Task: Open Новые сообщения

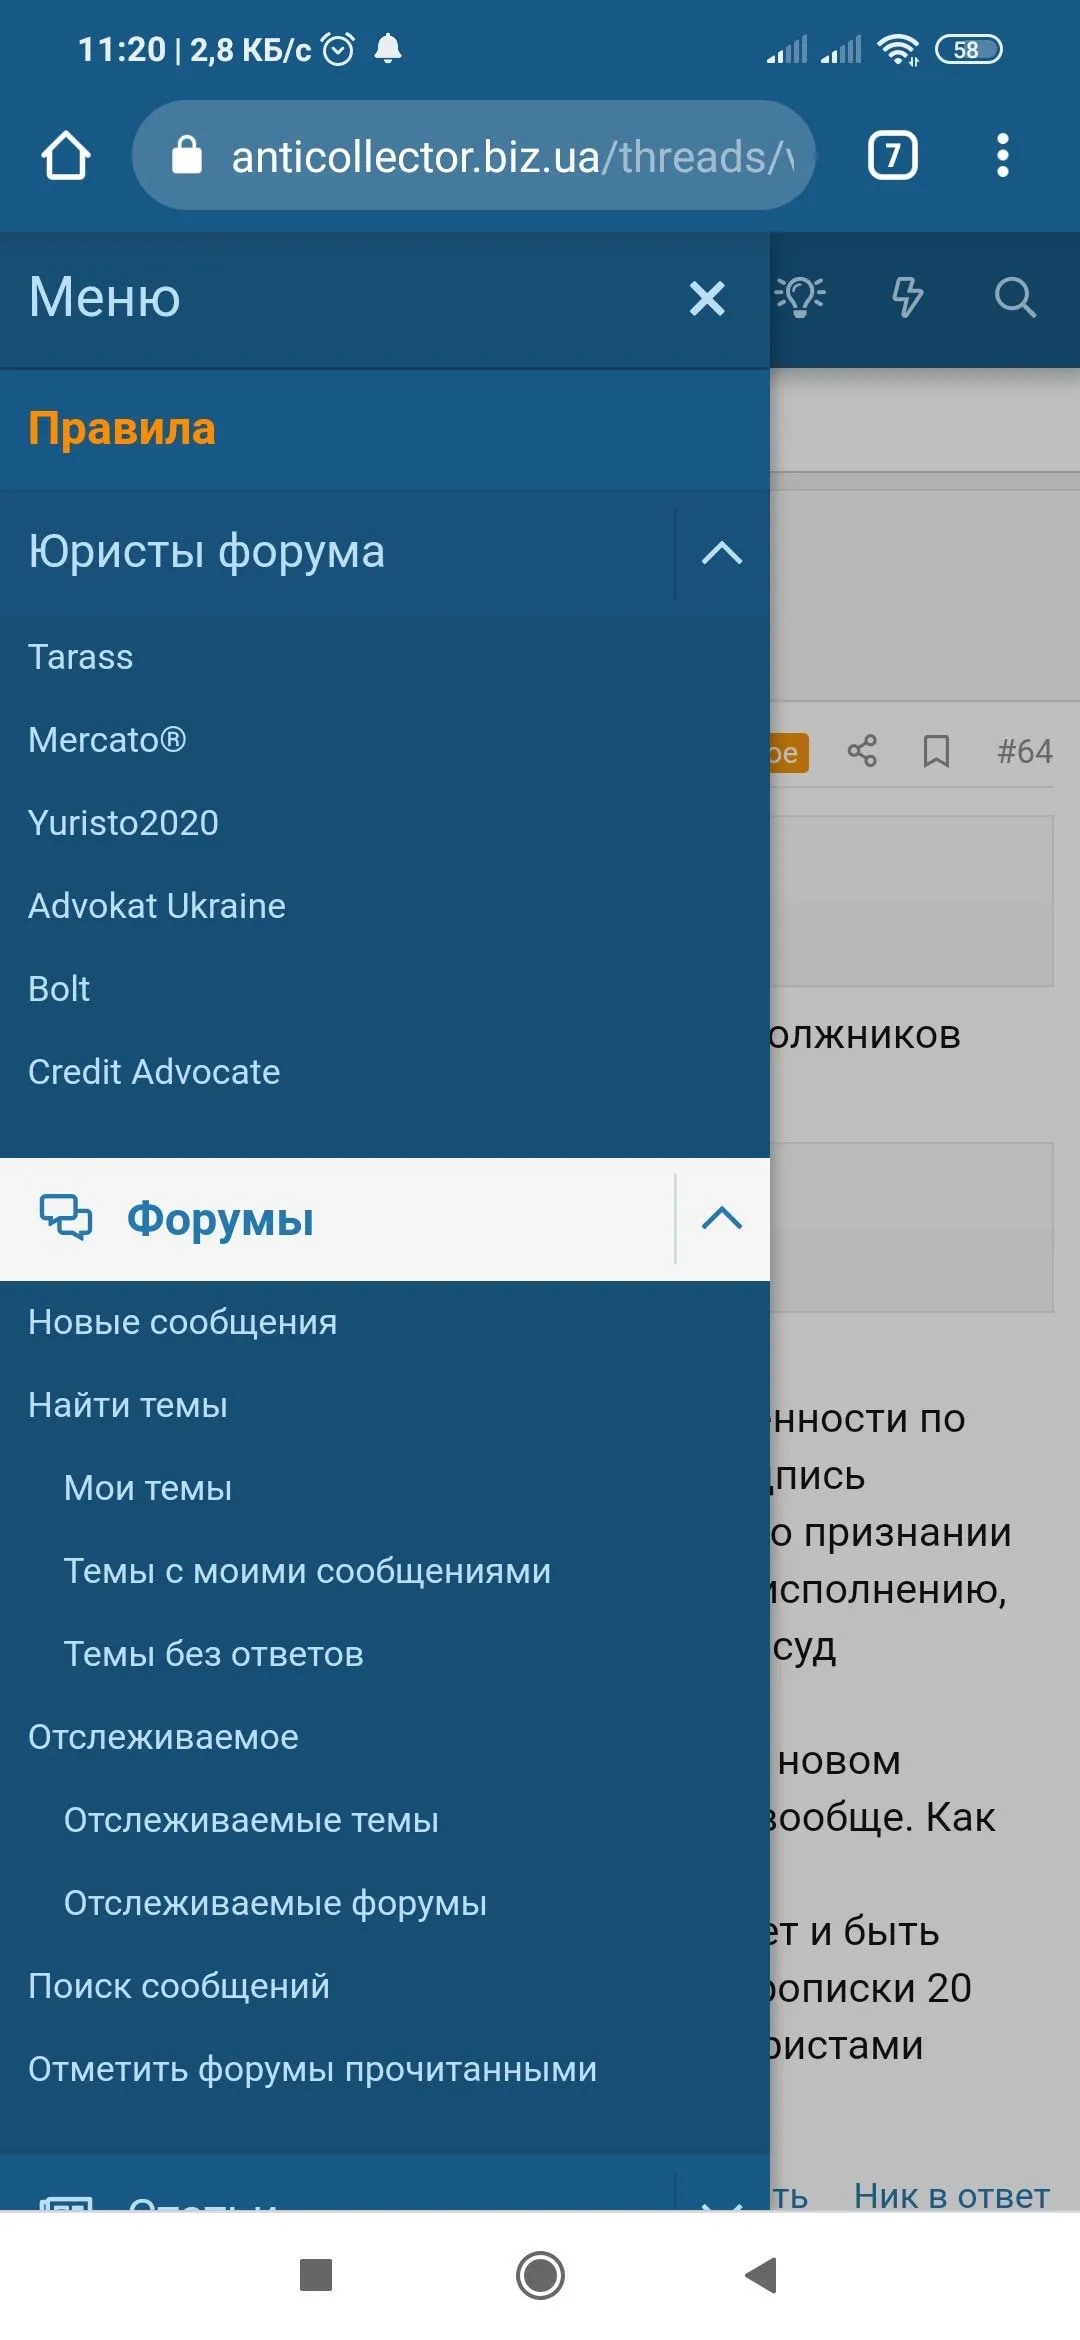Action: tap(183, 1322)
